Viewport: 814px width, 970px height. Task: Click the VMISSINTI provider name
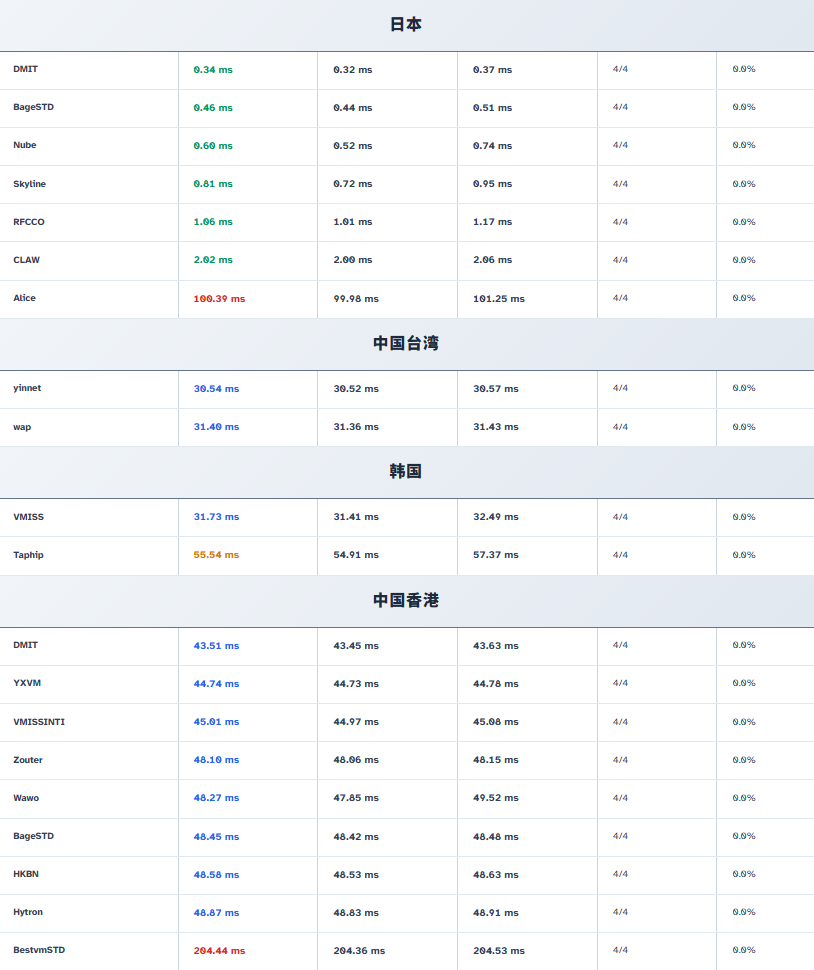[x=39, y=722]
